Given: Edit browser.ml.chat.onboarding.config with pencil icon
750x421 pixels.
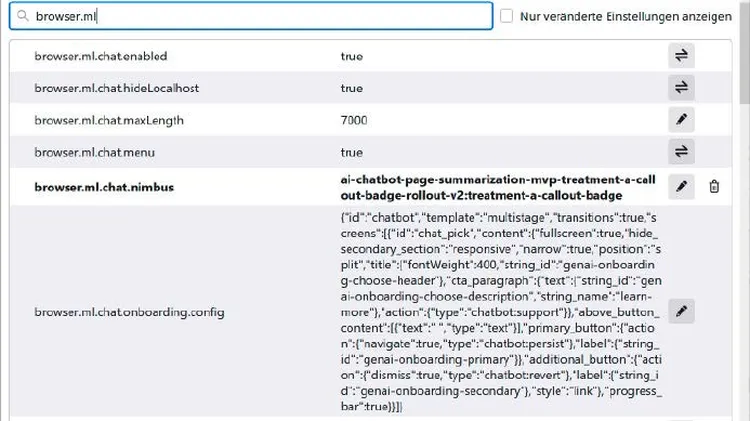Looking at the screenshot, I should [x=681, y=311].
